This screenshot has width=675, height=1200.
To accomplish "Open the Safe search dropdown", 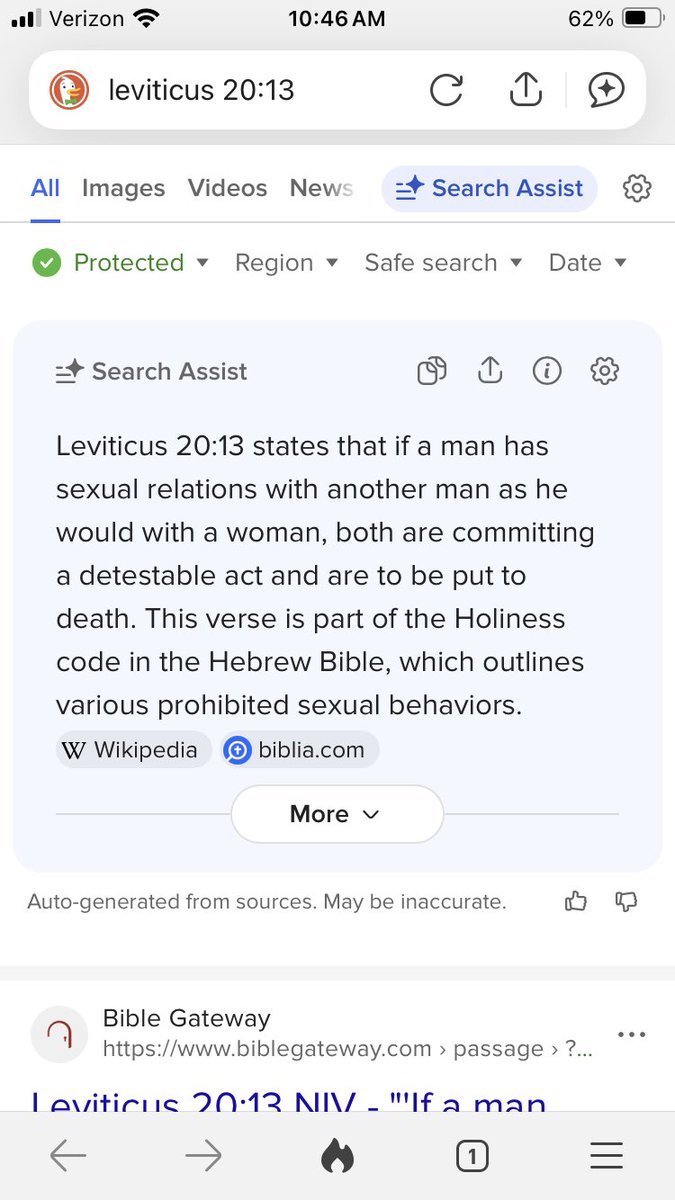I will pyautogui.click(x=443, y=263).
